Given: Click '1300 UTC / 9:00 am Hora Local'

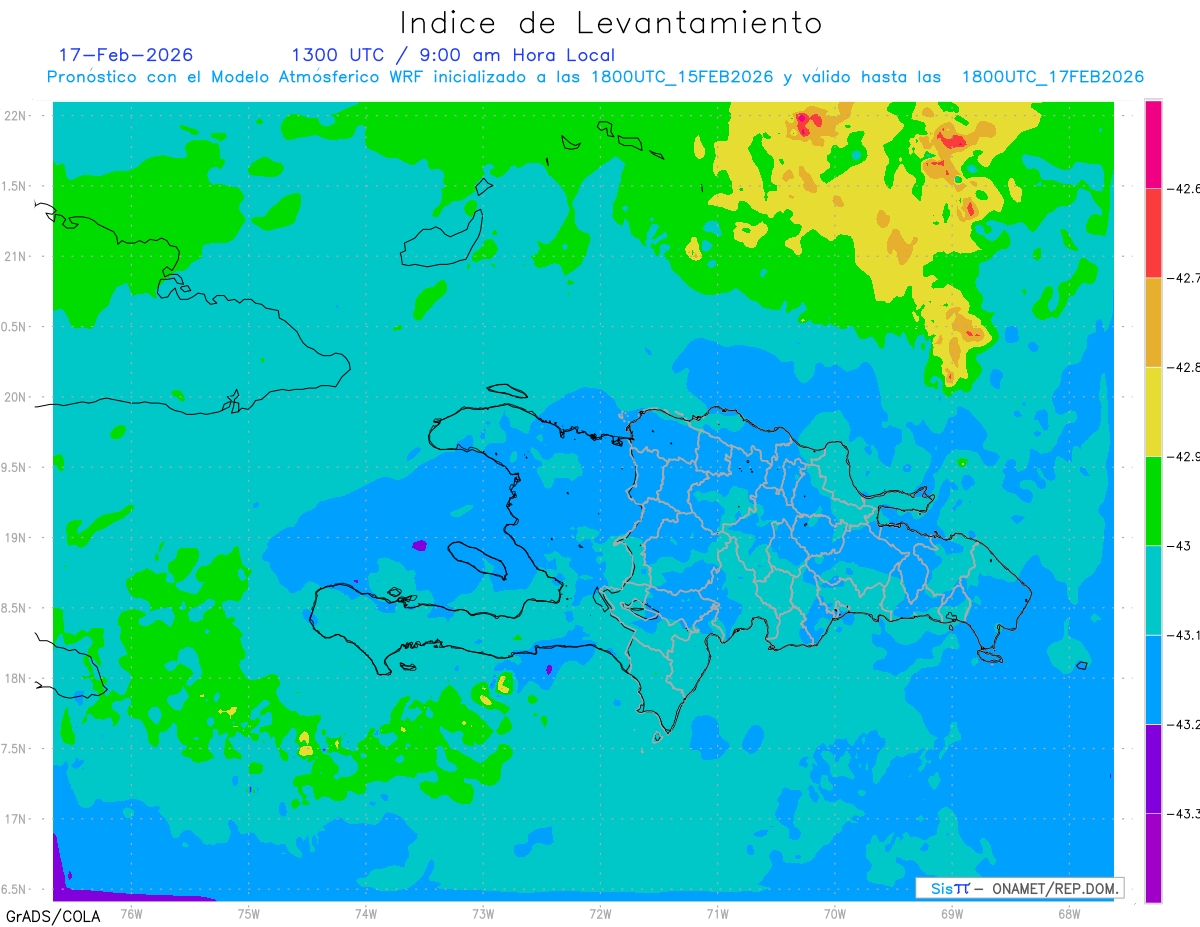Looking at the screenshot, I should click(x=453, y=55).
